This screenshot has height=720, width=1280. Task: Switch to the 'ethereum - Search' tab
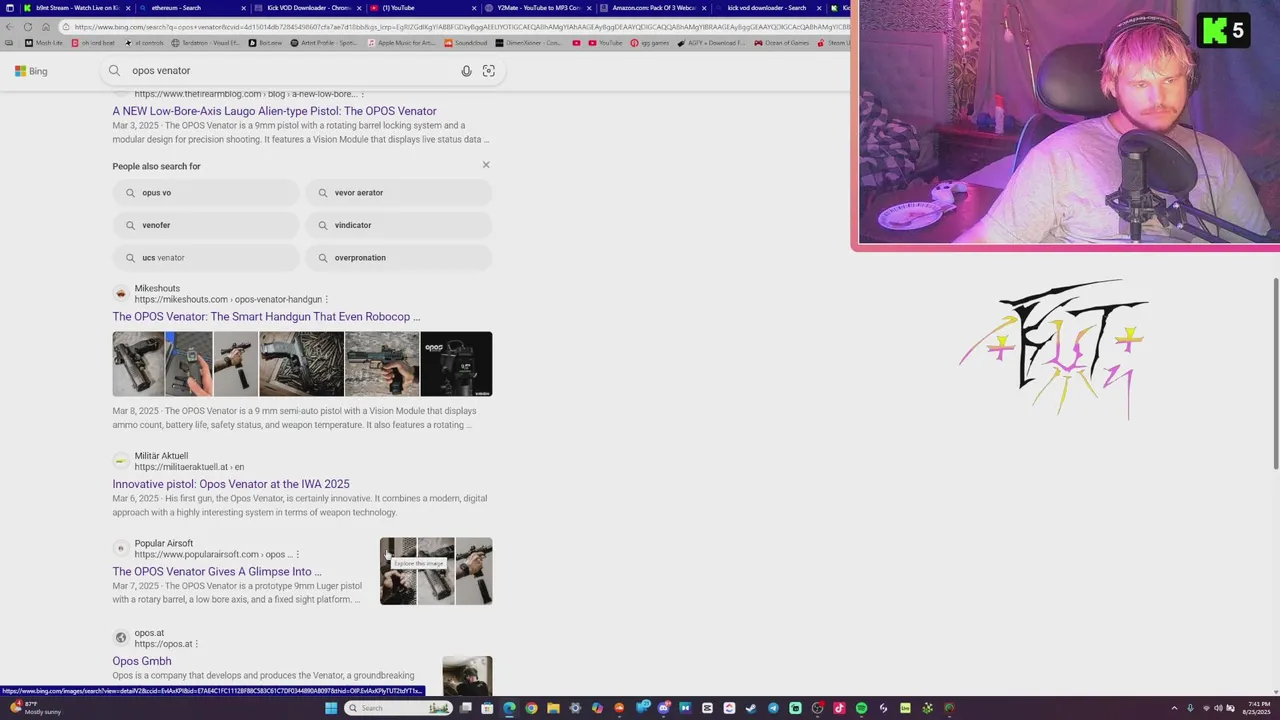pyautogui.click(x=190, y=8)
